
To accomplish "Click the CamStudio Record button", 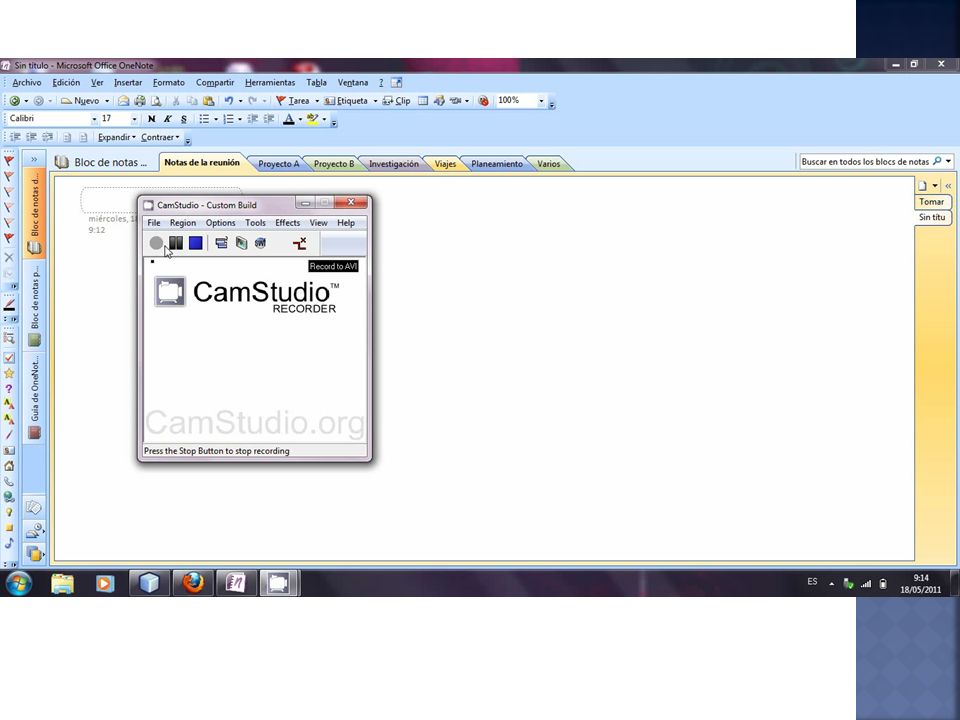I will coord(156,243).
